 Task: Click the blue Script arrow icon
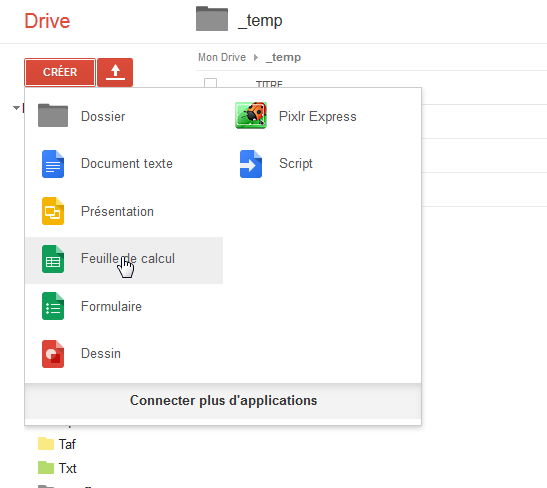point(251,164)
